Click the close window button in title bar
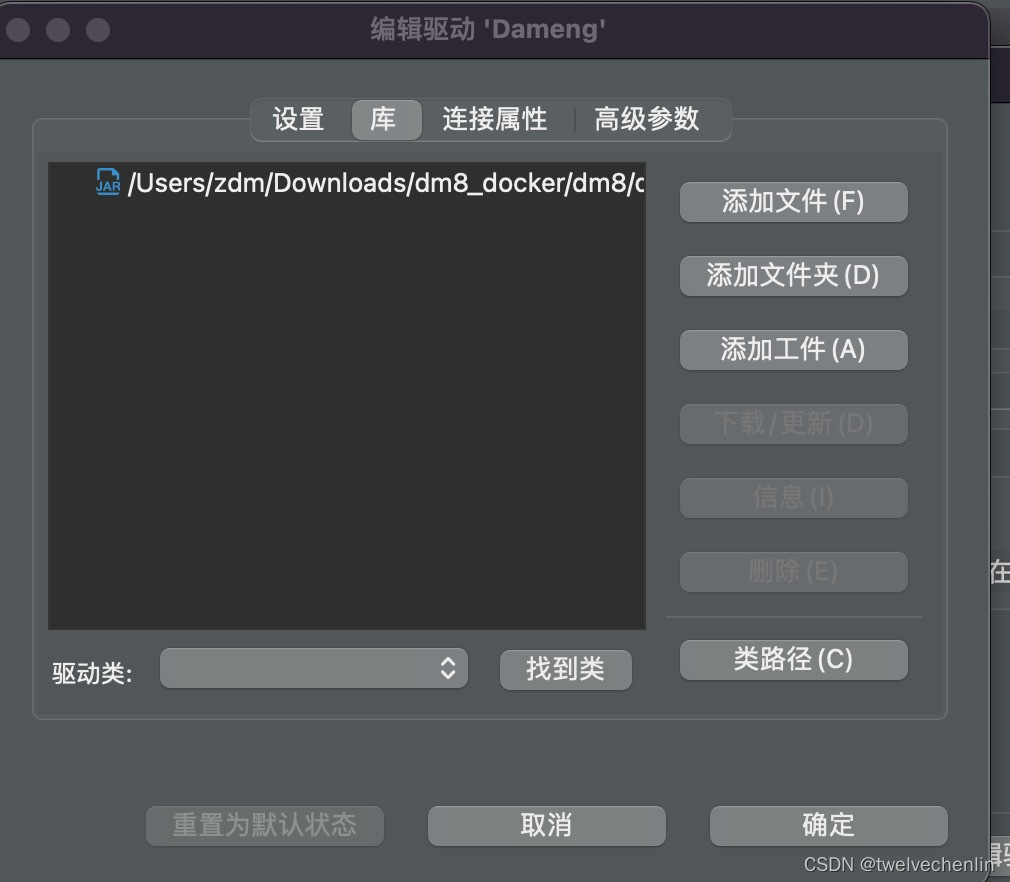The image size is (1010, 882). [17, 30]
